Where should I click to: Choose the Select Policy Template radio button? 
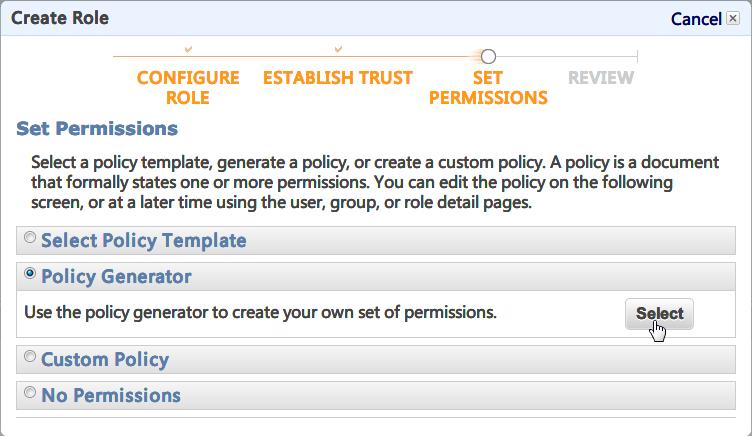(x=30, y=238)
